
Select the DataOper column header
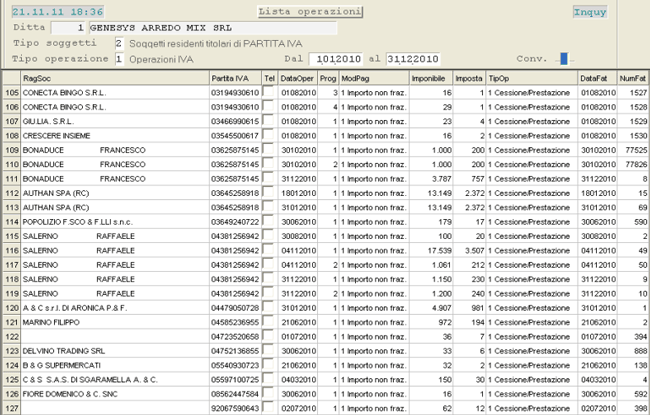[297, 76]
